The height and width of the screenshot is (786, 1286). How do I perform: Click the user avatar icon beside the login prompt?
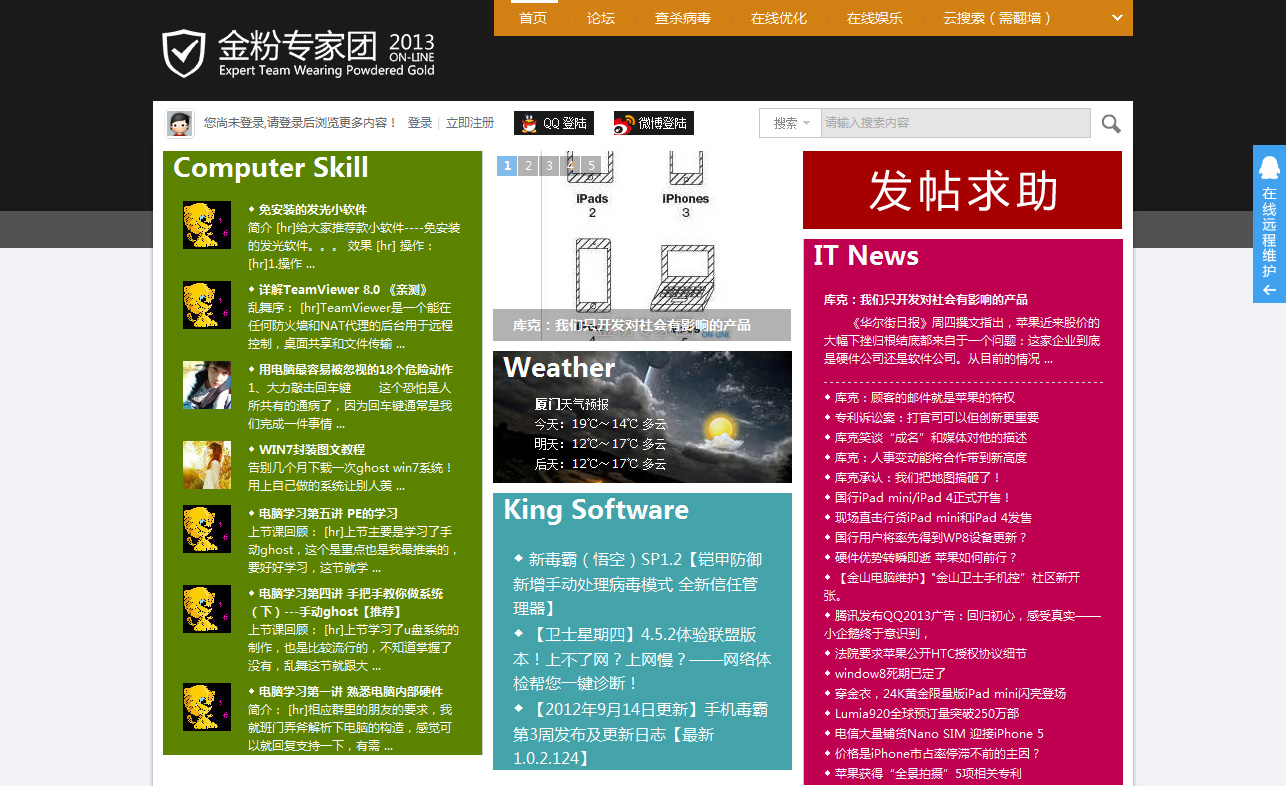[180, 124]
